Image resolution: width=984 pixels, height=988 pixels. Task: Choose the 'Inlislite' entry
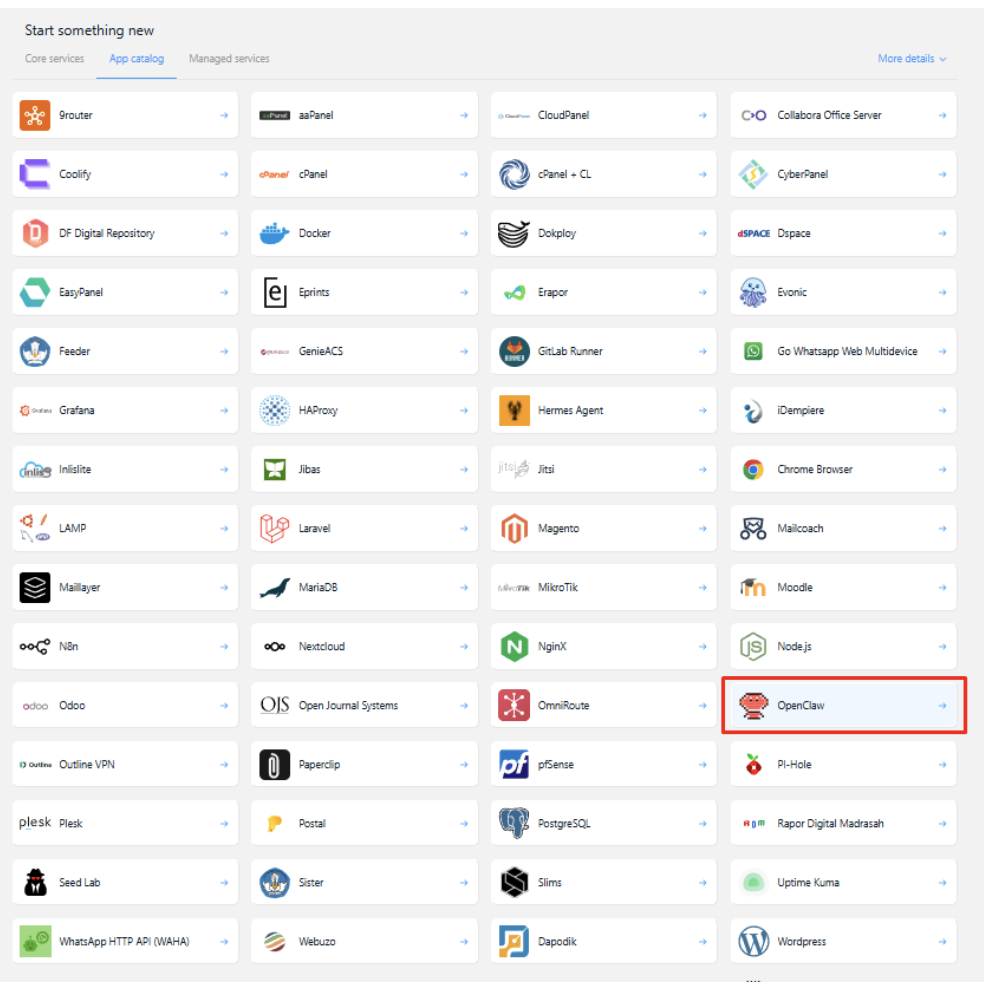pyautogui.click(x=125, y=469)
